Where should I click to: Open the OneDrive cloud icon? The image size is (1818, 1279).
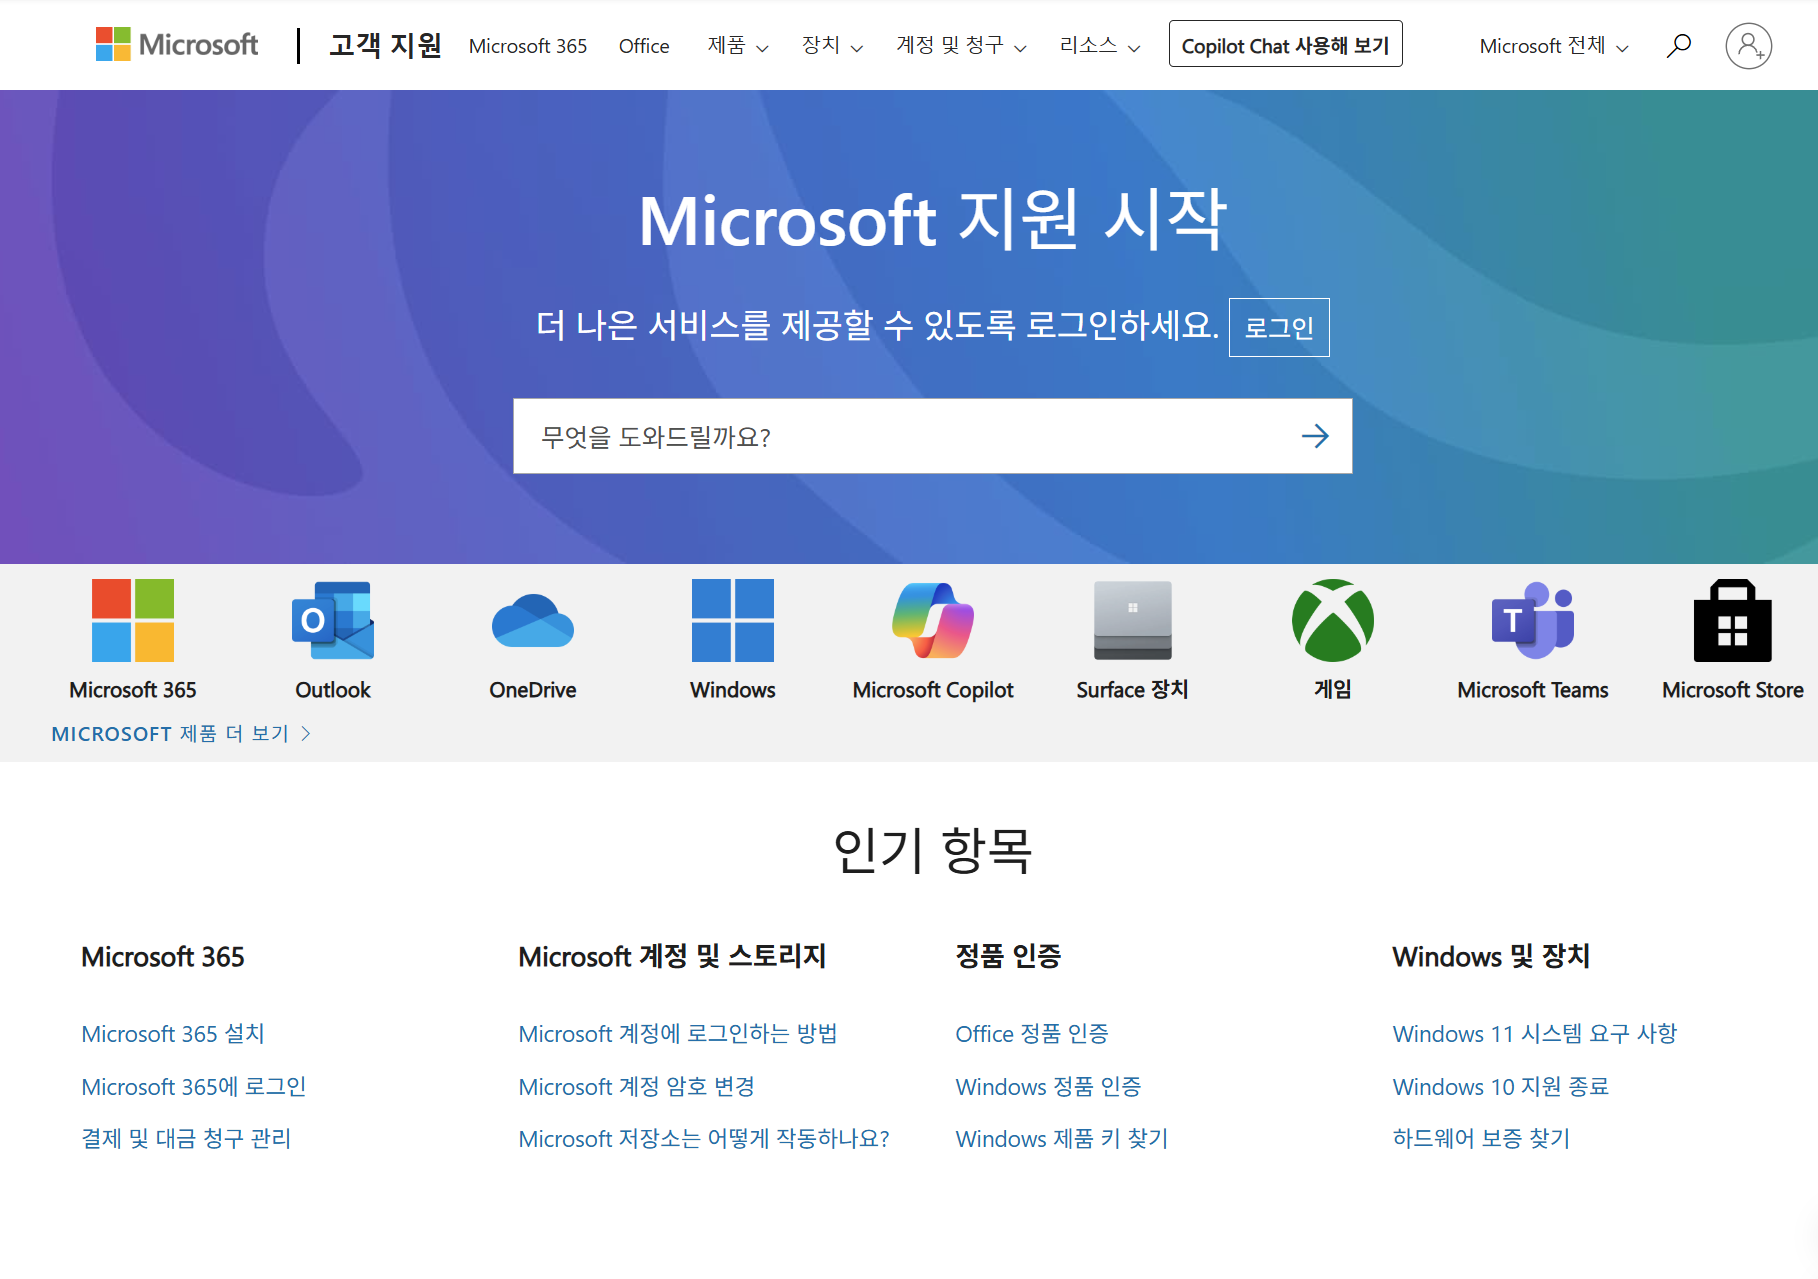(x=533, y=620)
